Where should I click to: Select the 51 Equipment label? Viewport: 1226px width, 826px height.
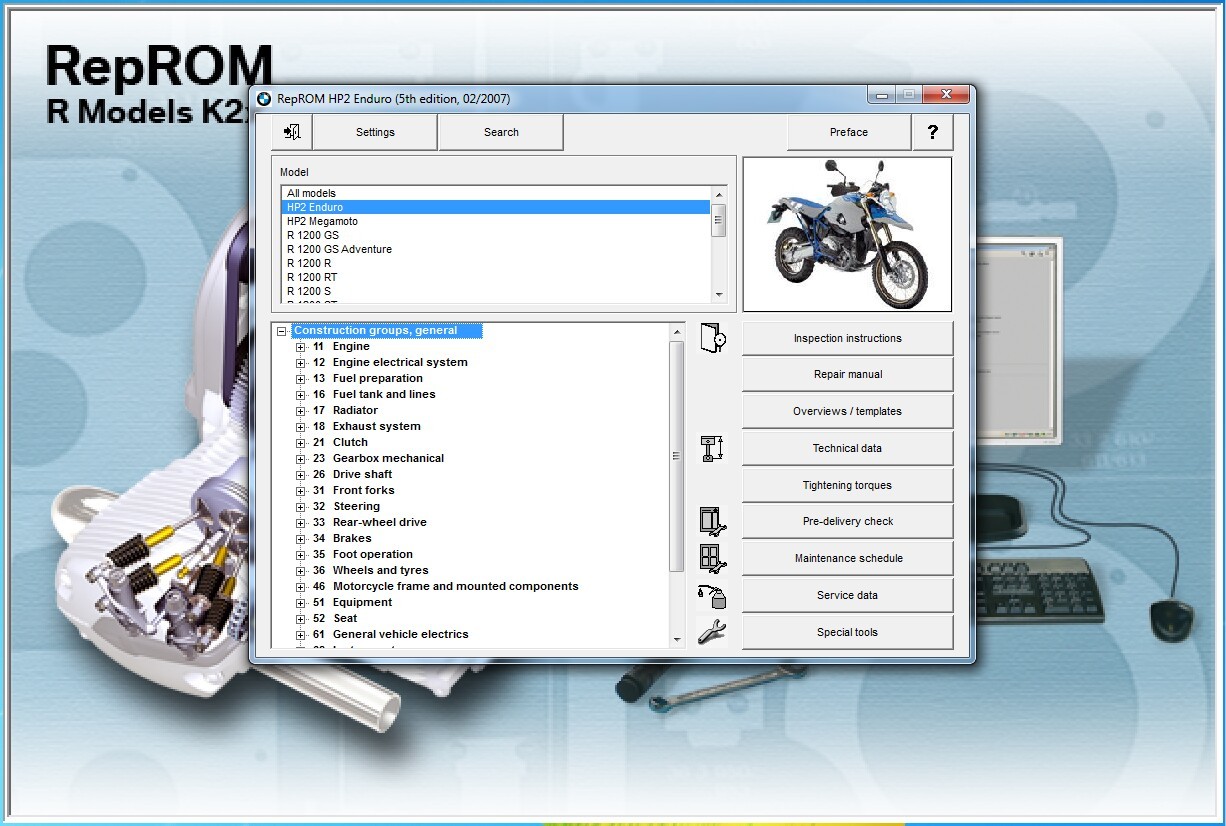352,602
